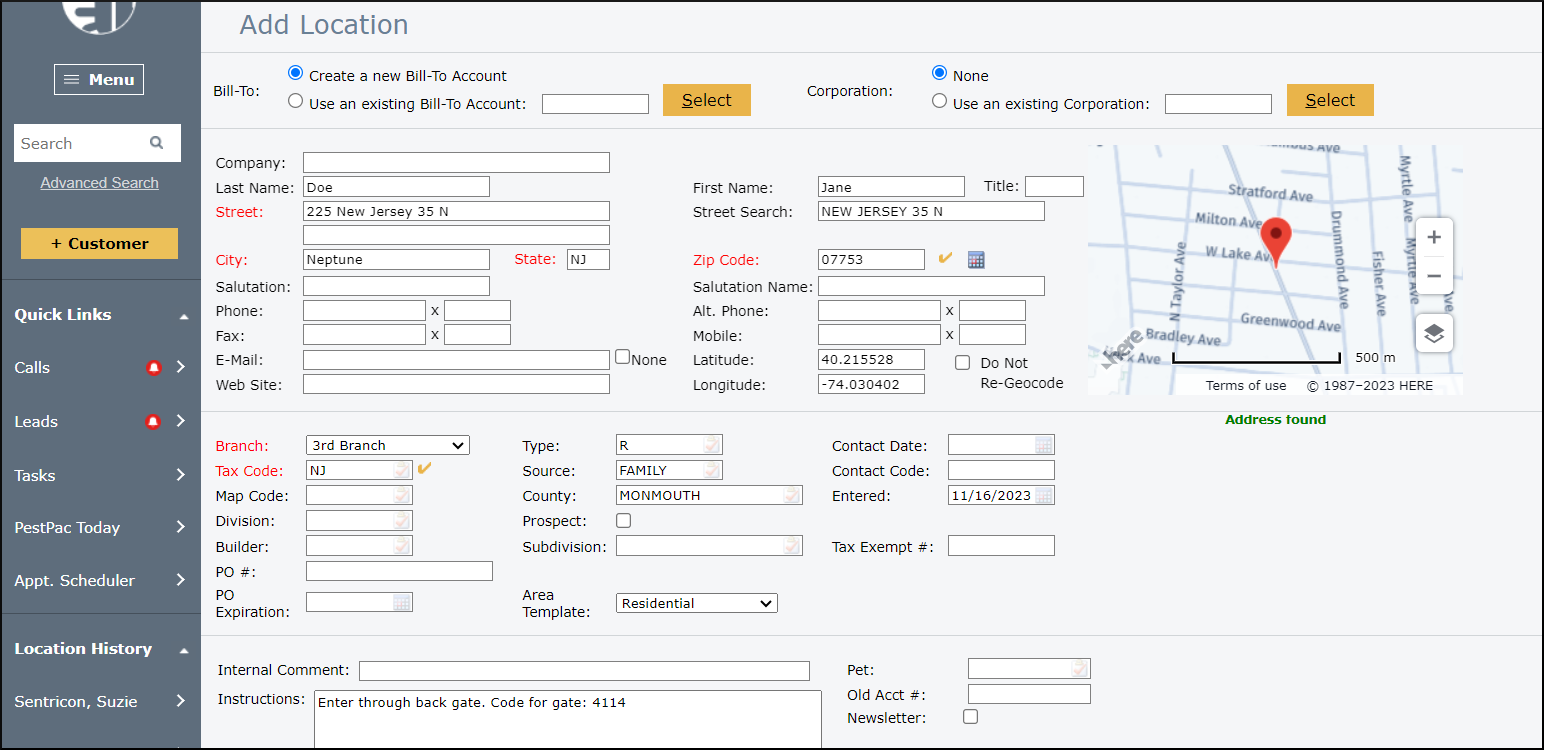Zoom in on the map with the plus icon
Image resolution: width=1544 pixels, height=750 pixels.
click(1434, 238)
